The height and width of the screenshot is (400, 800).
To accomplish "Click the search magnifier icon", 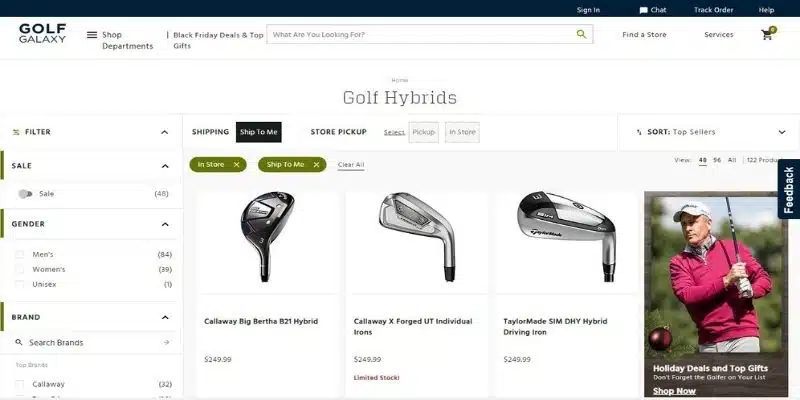I will pyautogui.click(x=581, y=34).
